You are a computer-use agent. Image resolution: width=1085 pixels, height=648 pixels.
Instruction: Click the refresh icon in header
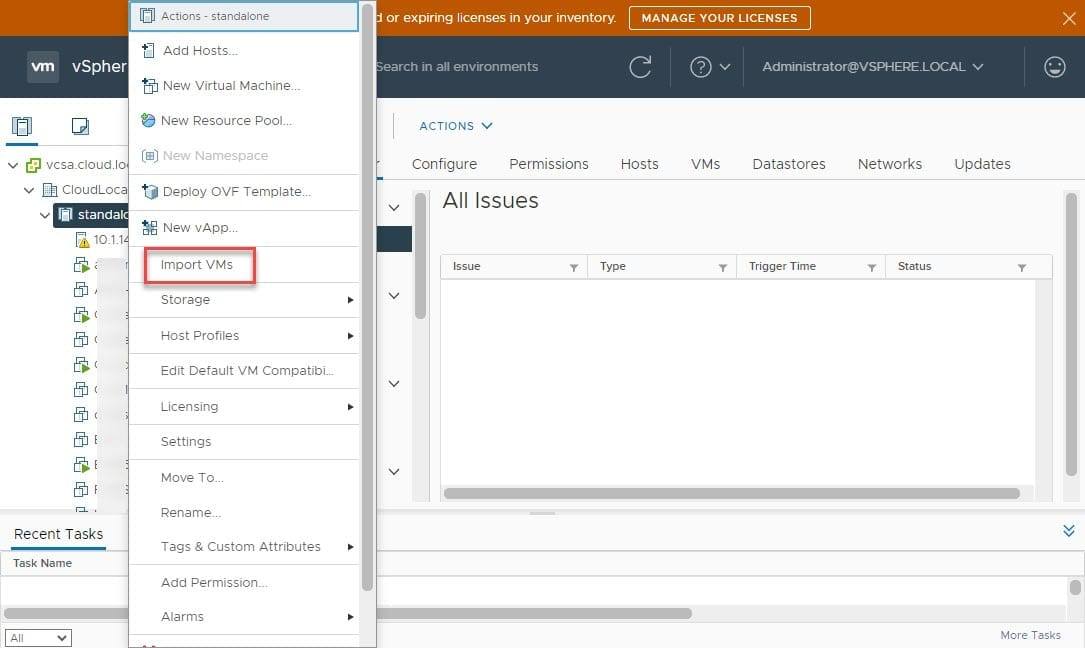[x=640, y=67]
